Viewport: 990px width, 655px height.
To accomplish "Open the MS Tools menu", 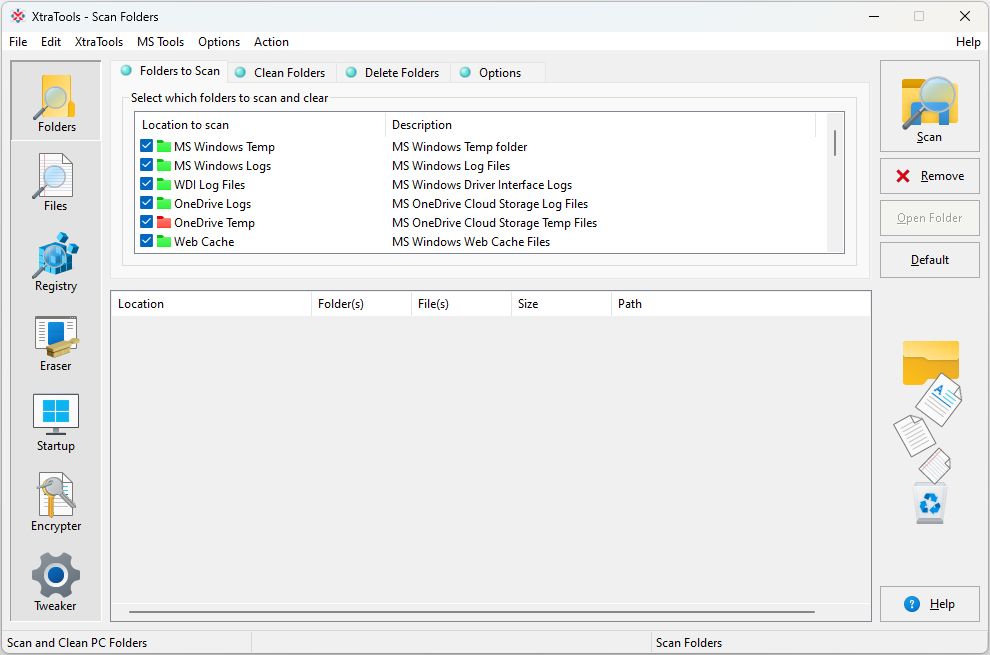I will point(160,42).
